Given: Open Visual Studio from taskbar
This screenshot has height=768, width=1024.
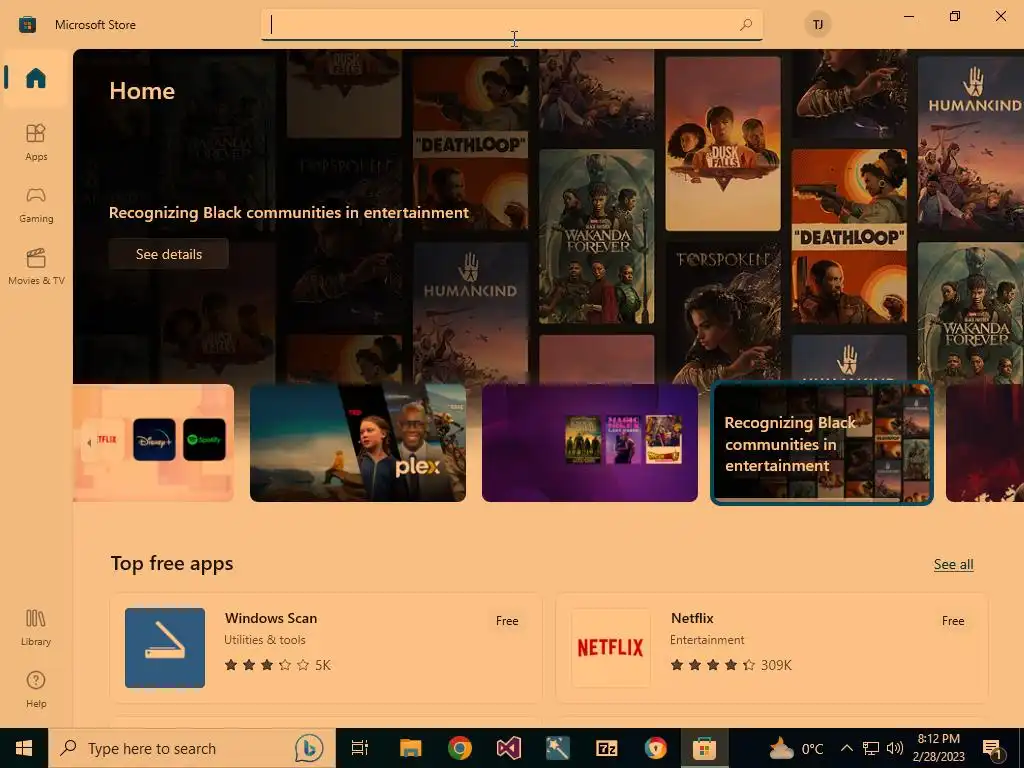Looking at the screenshot, I should coord(509,748).
